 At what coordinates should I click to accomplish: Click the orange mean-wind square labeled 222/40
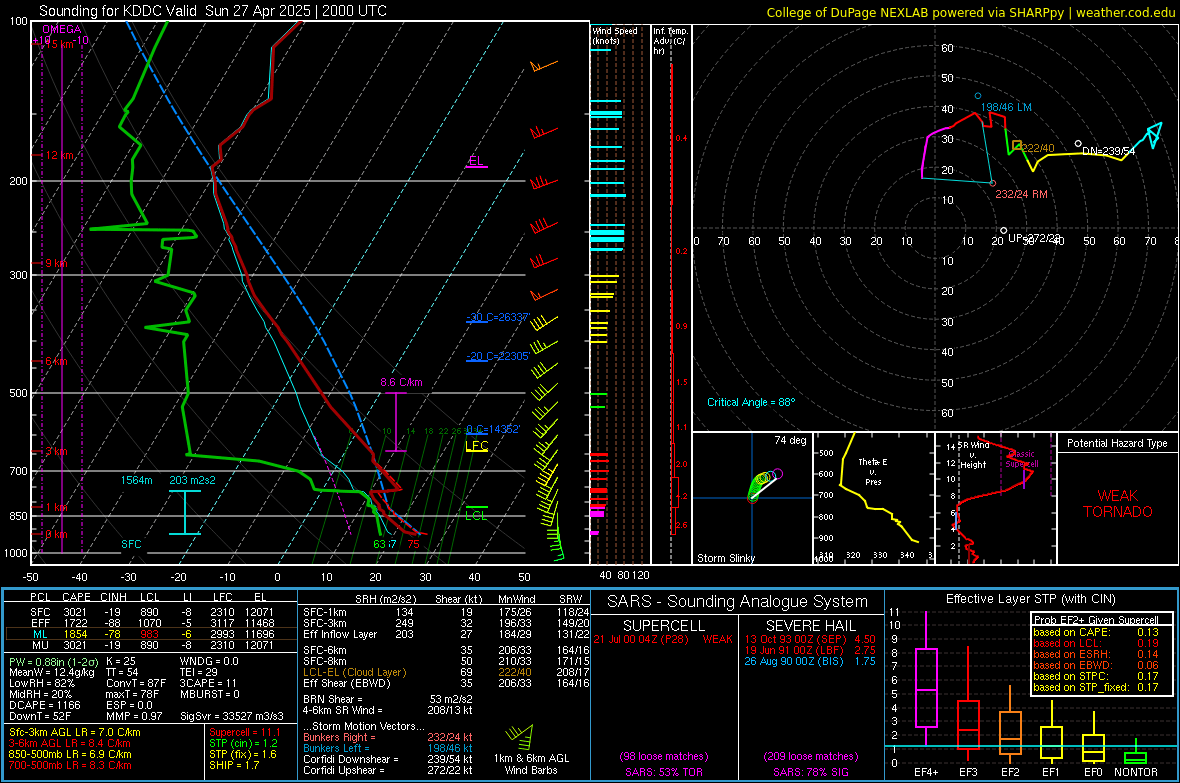tap(1017, 145)
